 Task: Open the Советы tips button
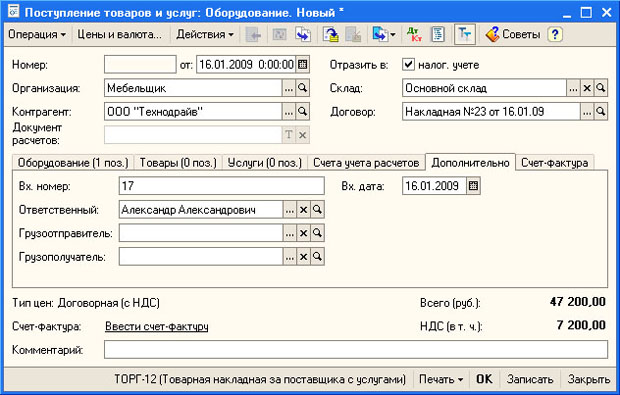click(513, 34)
